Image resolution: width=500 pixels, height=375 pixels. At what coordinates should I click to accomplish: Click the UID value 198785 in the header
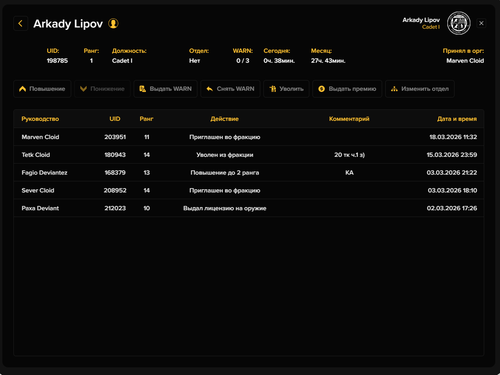click(x=57, y=61)
